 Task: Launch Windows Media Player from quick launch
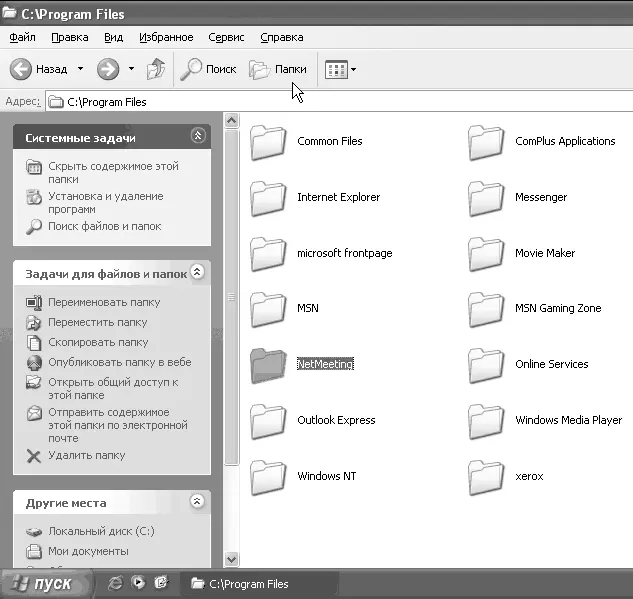[138, 582]
